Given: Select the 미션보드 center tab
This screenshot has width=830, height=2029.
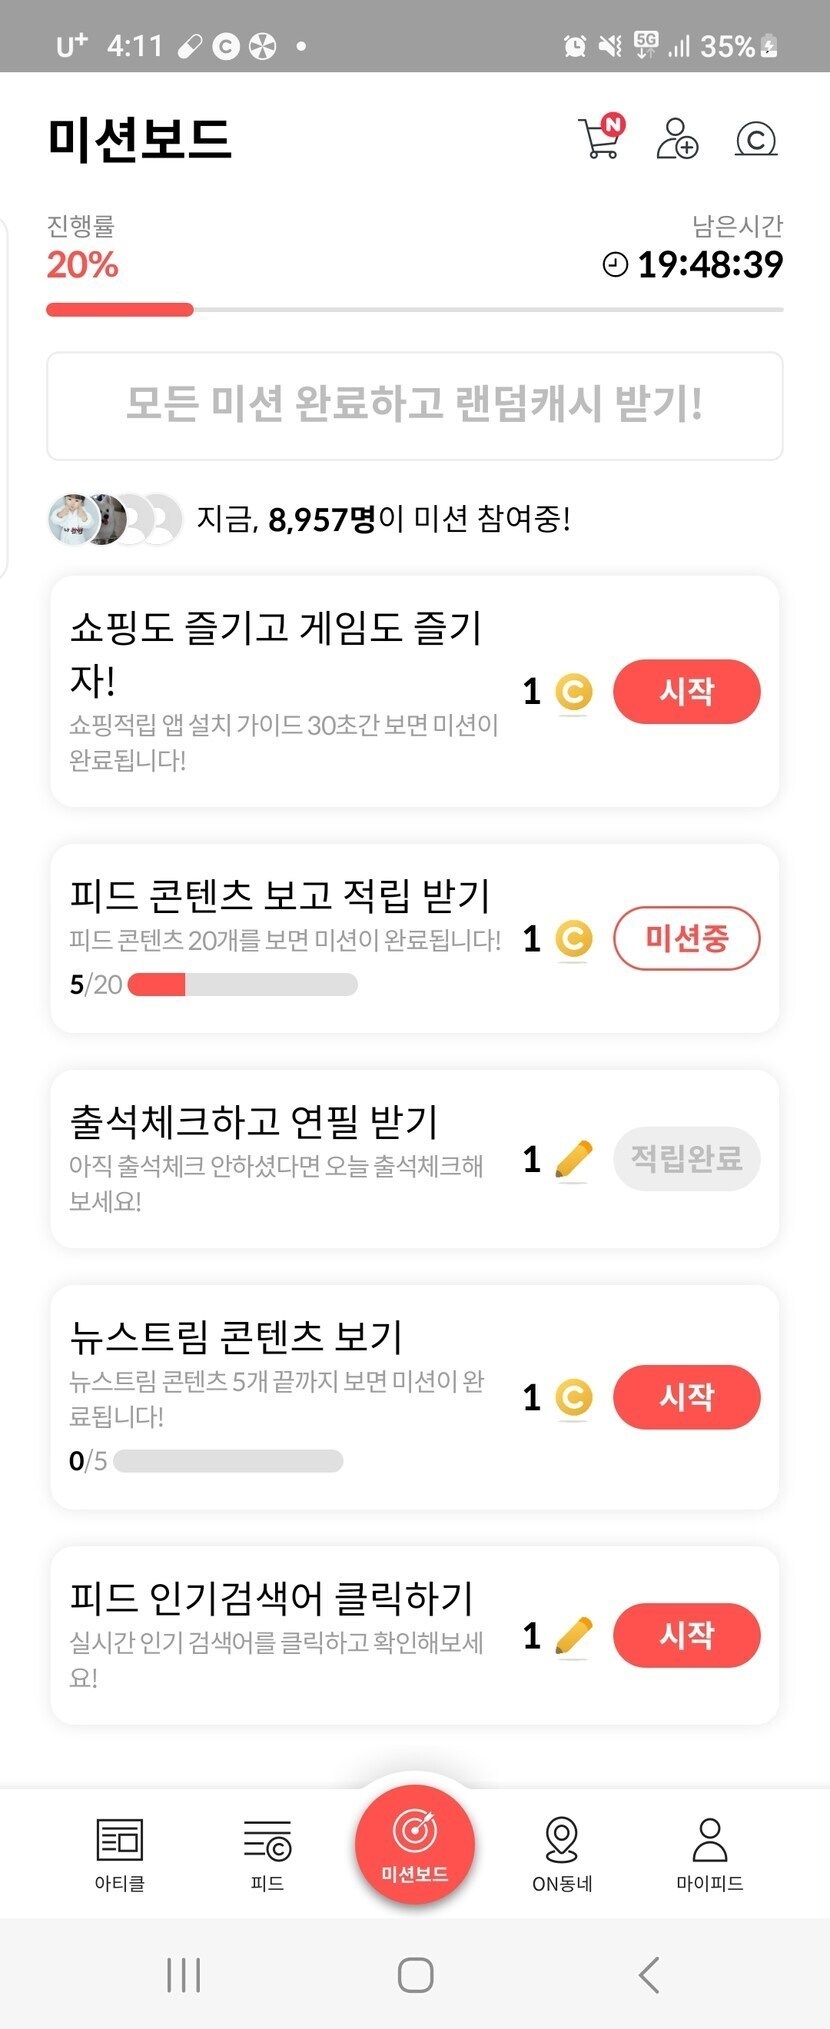Looking at the screenshot, I should pyautogui.click(x=414, y=1844).
